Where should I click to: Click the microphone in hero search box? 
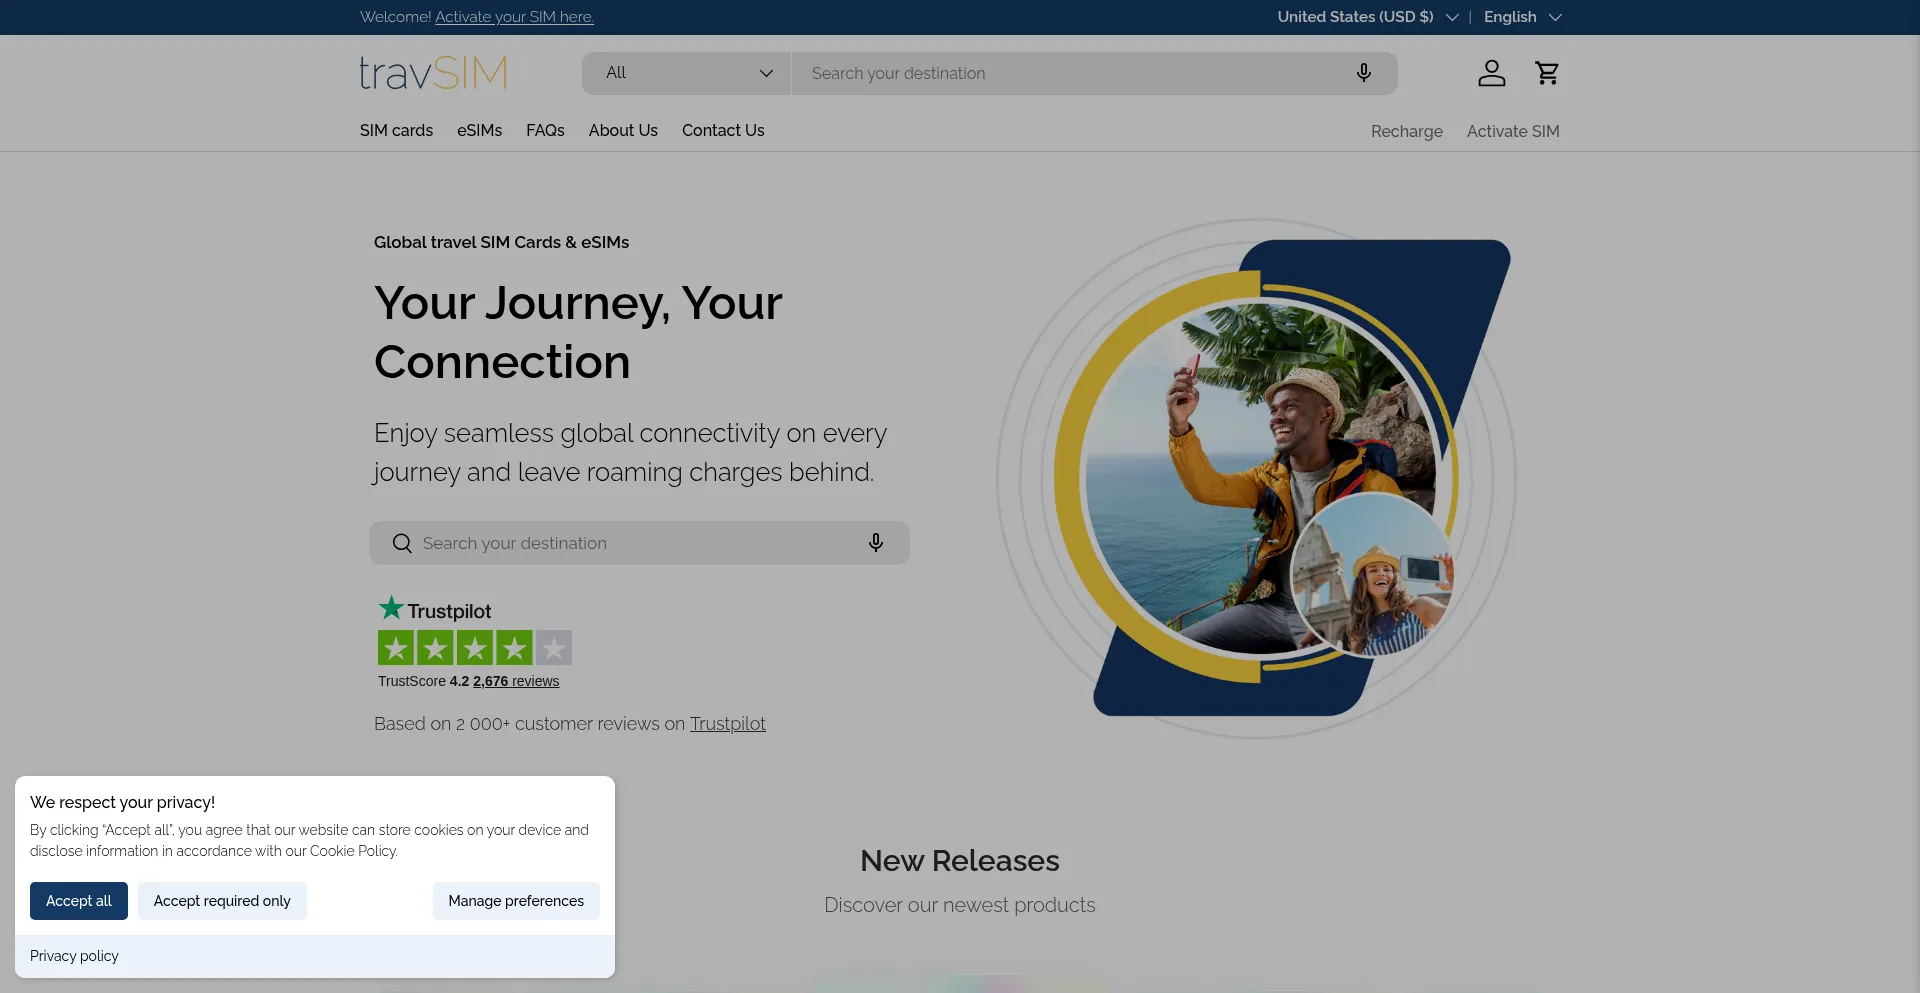tap(875, 543)
